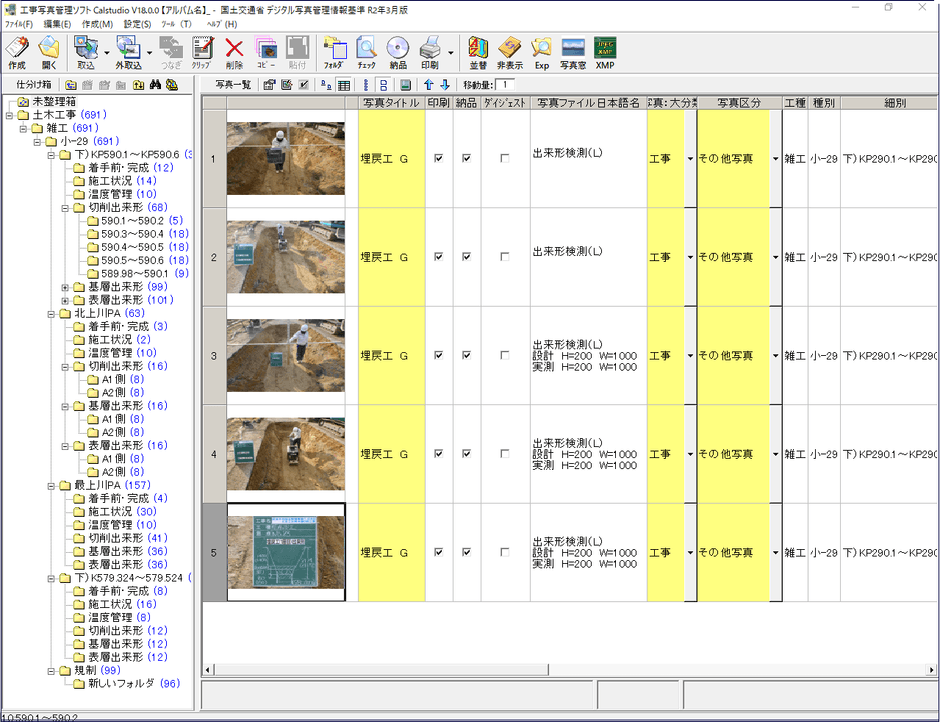Open an album with the 開く icon
The width and height of the screenshot is (940, 722).
tap(47, 52)
